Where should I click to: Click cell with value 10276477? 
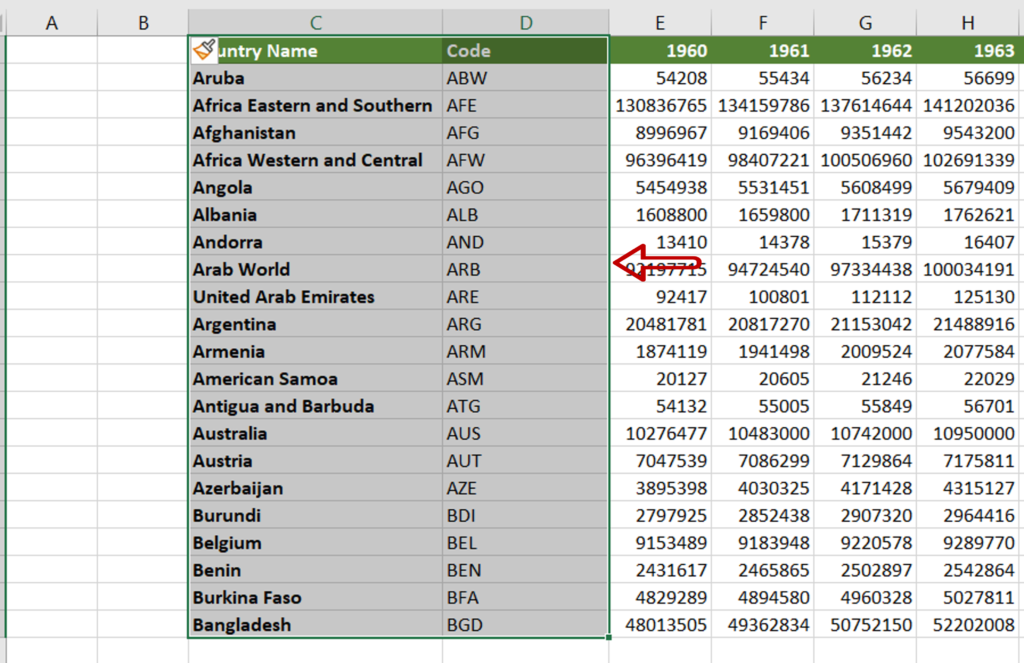(x=660, y=433)
